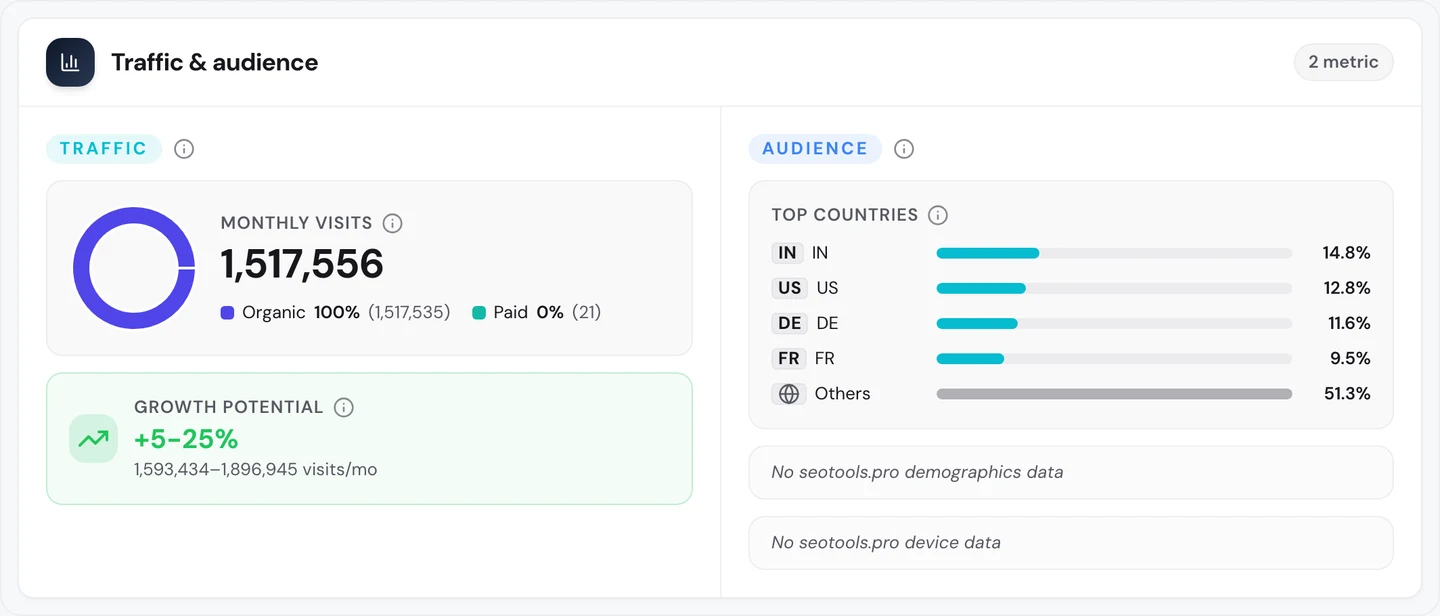Viewport: 1440px width, 616px height.
Task: Click the purple Organic legend swatch
Action: click(227, 313)
